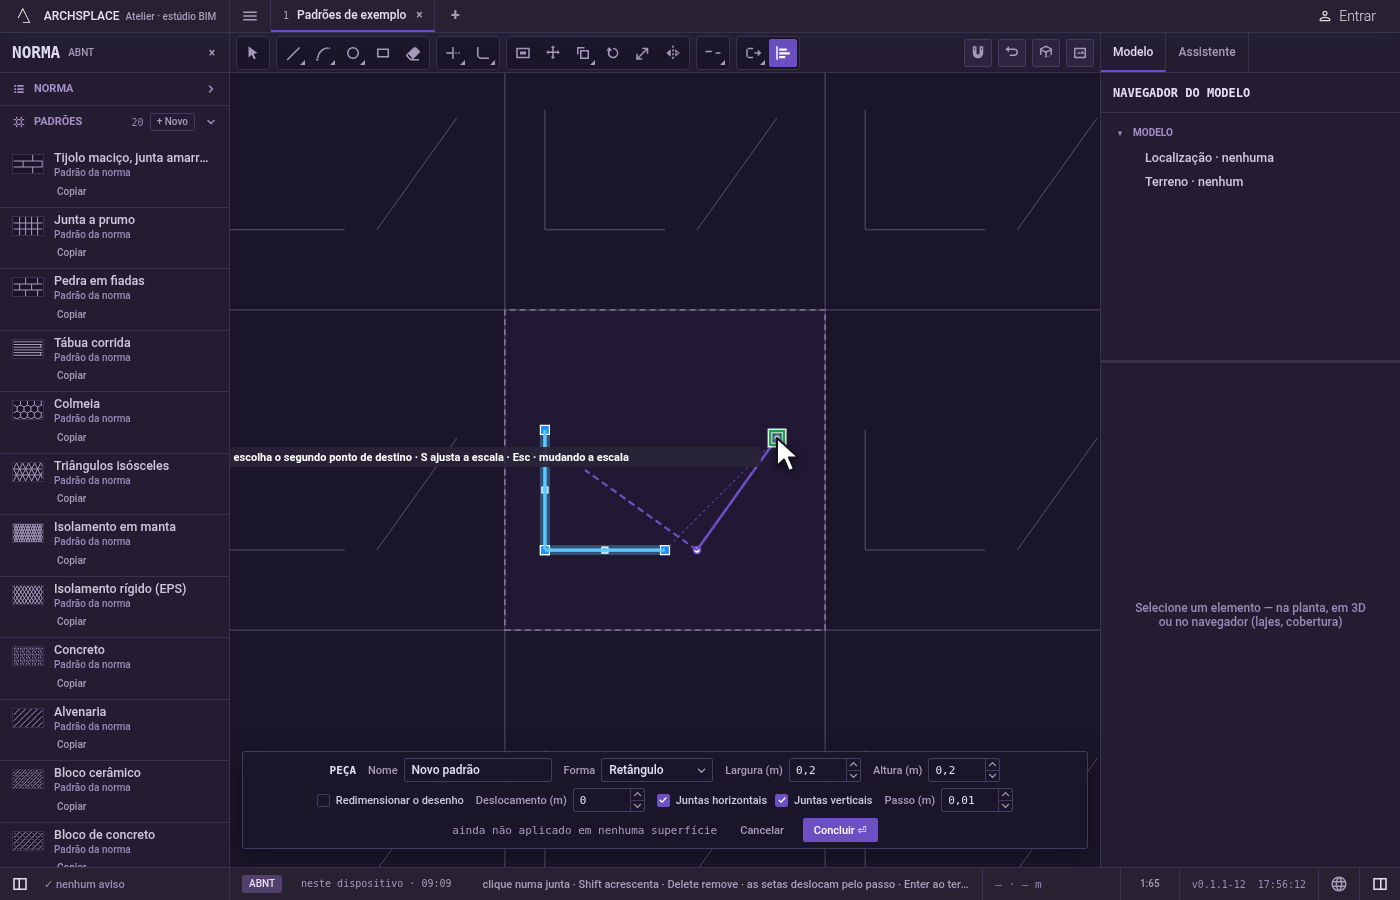This screenshot has height=900, width=1400.
Task: Increase the Largura value stepper
Action: [853, 765]
